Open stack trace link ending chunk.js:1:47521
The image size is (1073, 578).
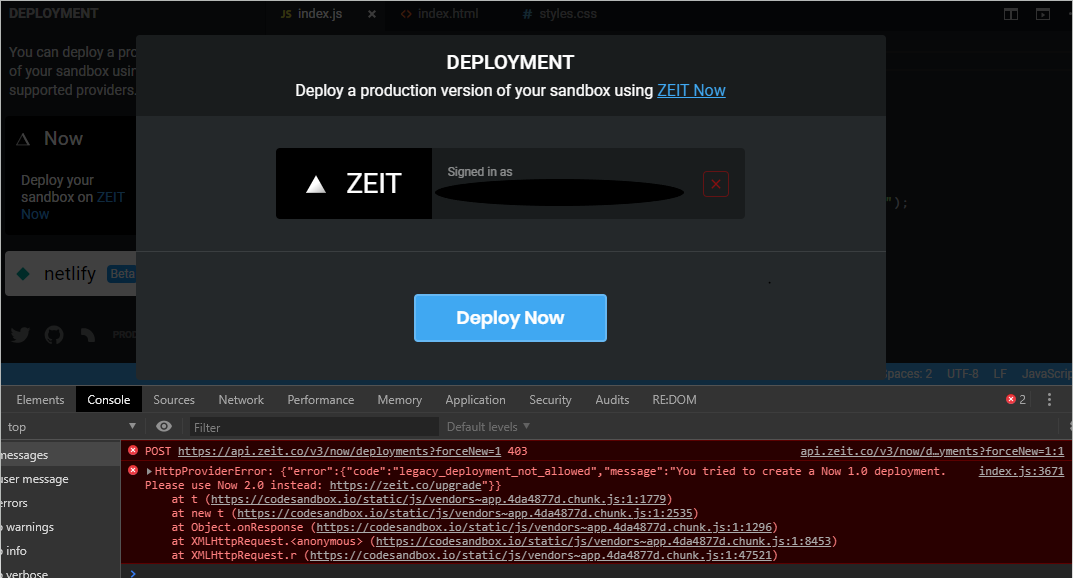541,555
